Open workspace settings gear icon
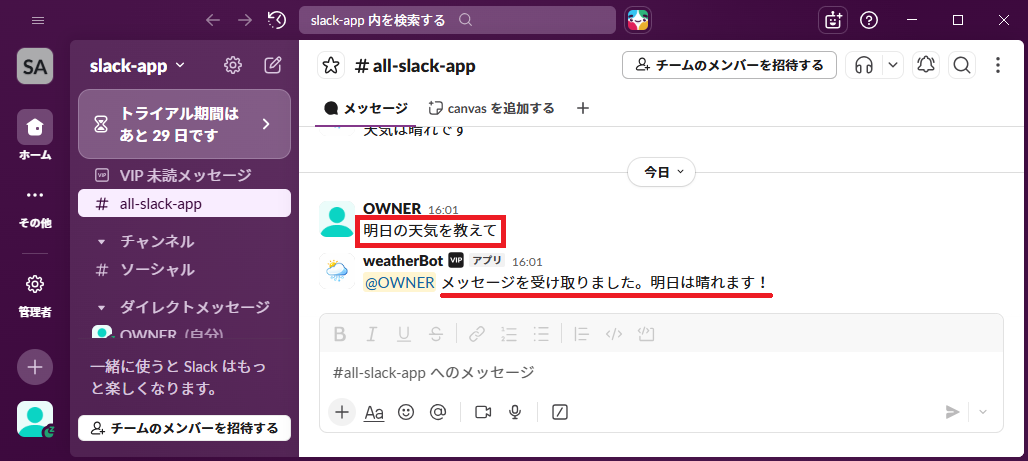This screenshot has width=1028, height=461. point(233,65)
